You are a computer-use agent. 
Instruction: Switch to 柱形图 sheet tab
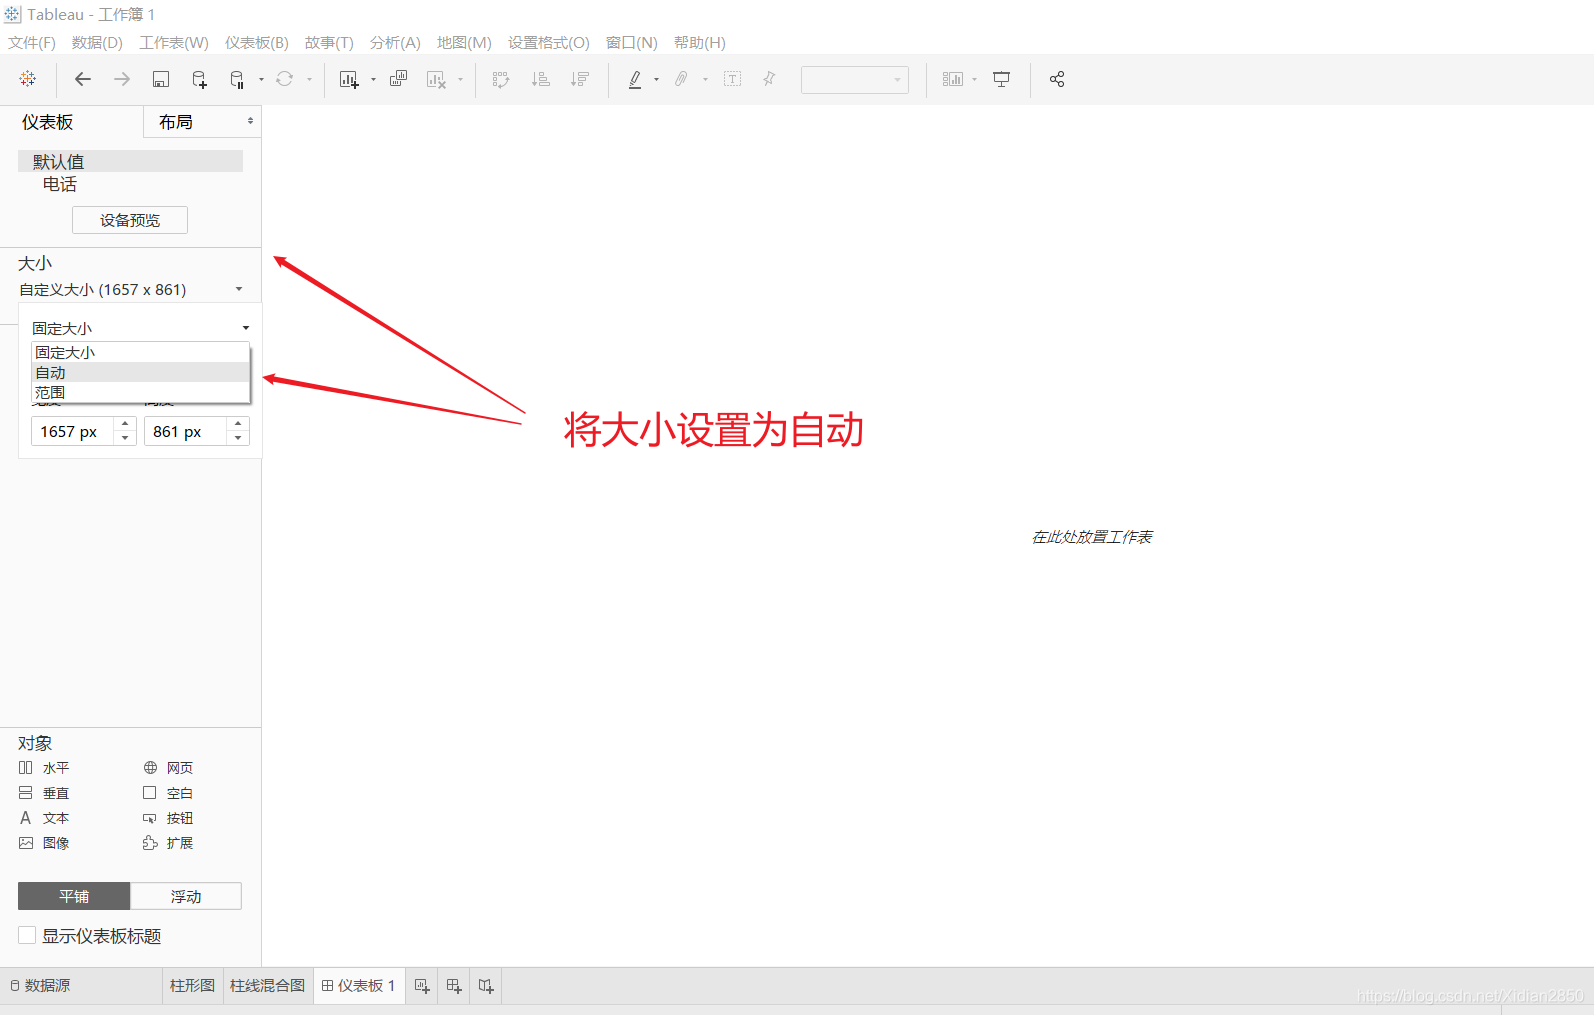pyautogui.click(x=192, y=986)
